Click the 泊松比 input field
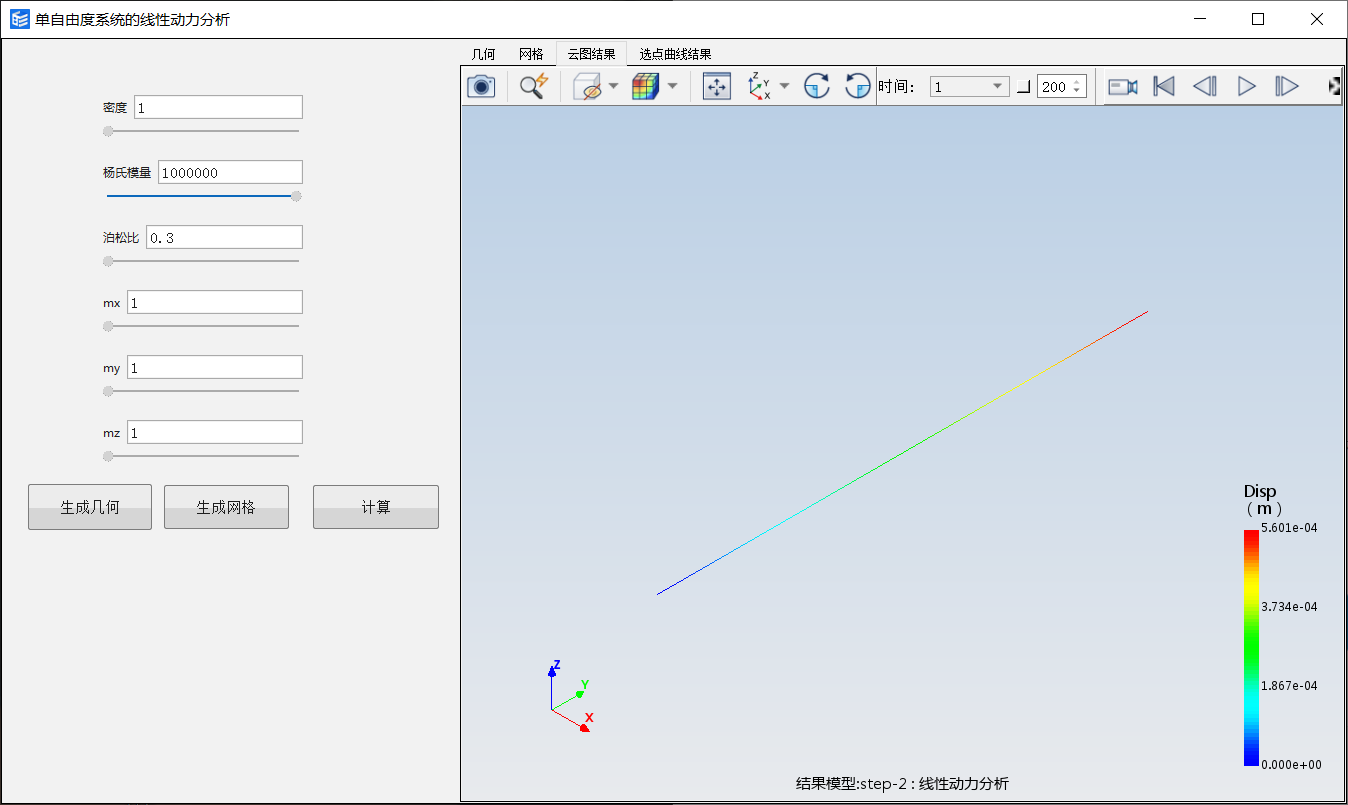This screenshot has width=1348, height=805. pos(224,237)
